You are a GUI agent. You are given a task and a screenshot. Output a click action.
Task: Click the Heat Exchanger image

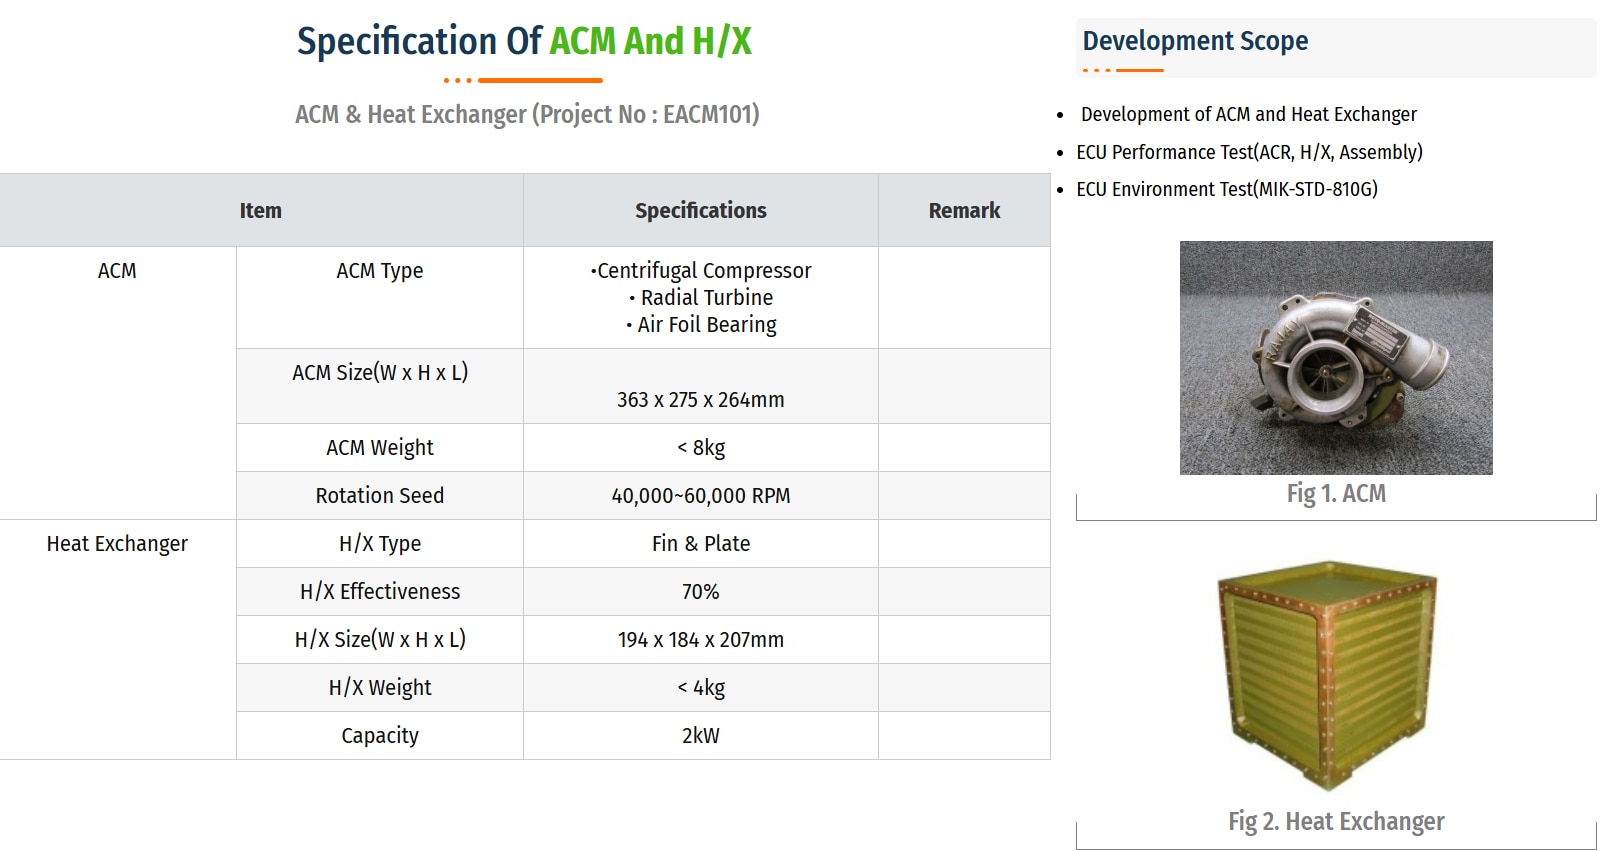1328,676
